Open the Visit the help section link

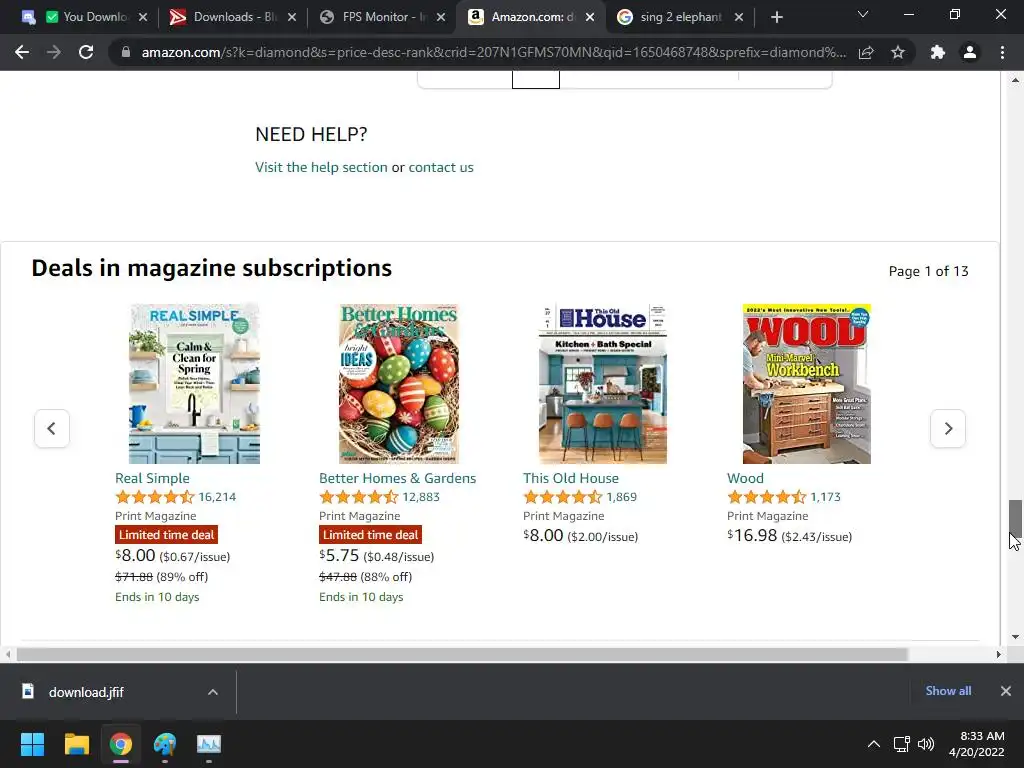click(321, 167)
